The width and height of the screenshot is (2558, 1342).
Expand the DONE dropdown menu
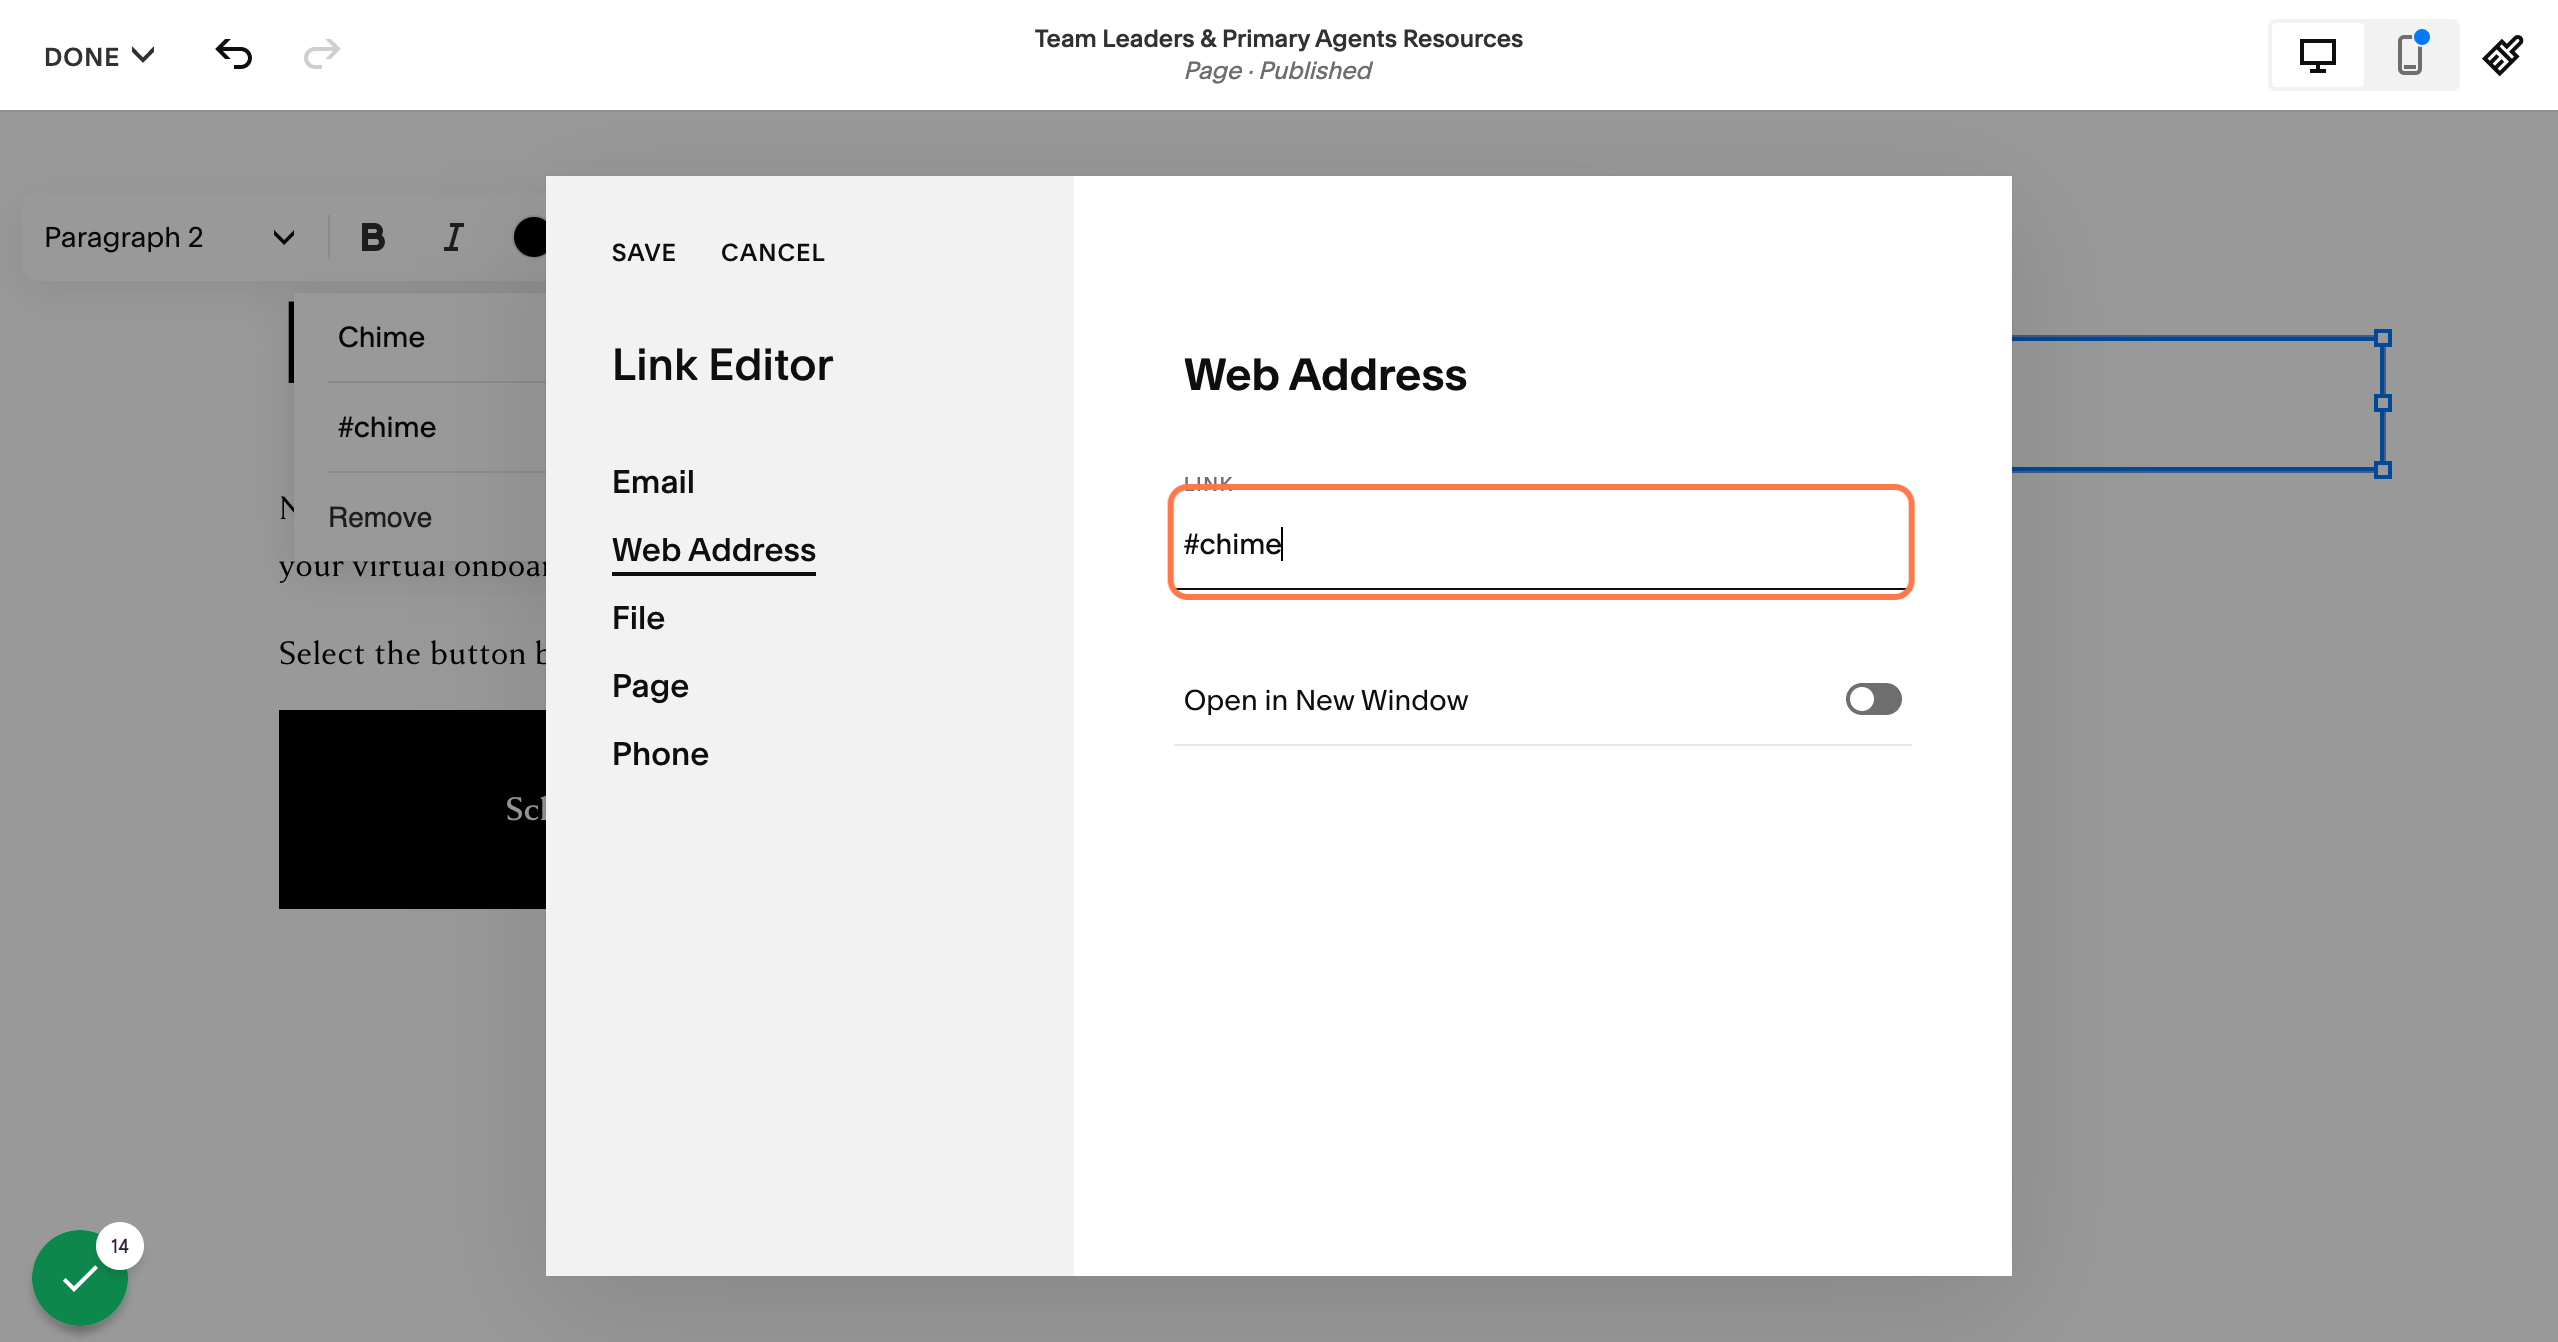[99, 56]
